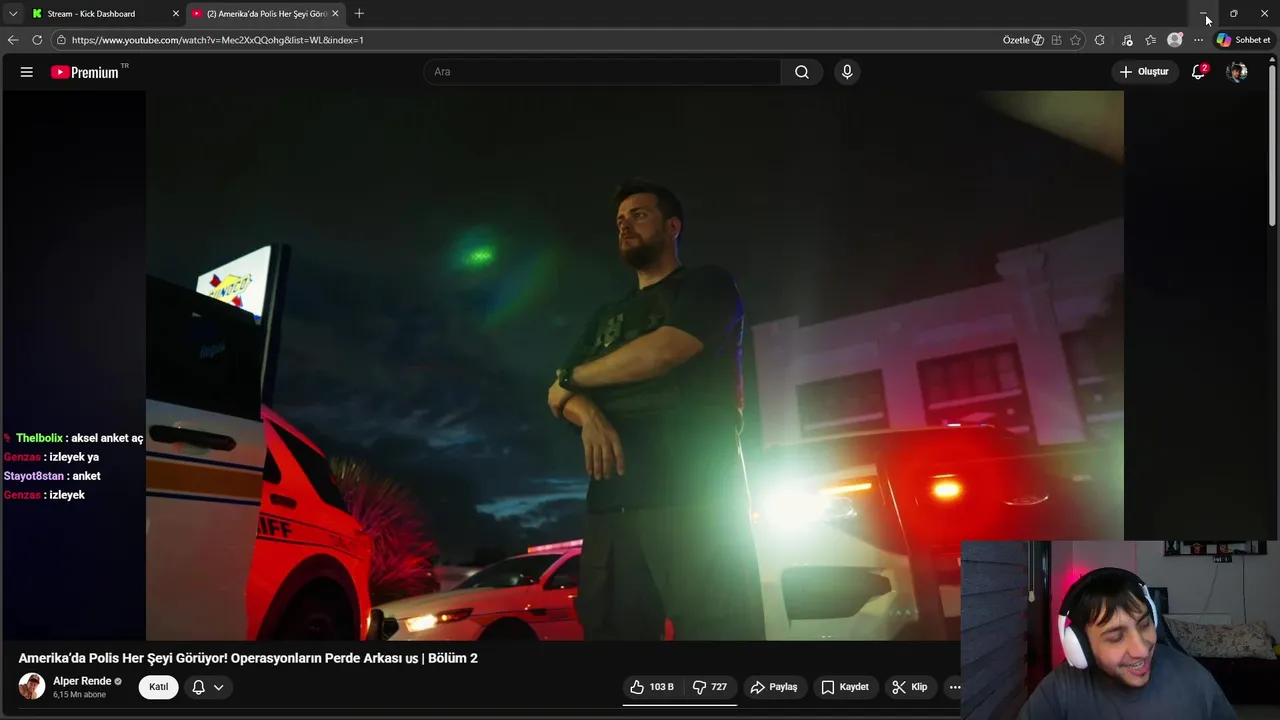1280x720 pixels.
Task: Click the Özetle summarize button
Action: tap(1023, 40)
